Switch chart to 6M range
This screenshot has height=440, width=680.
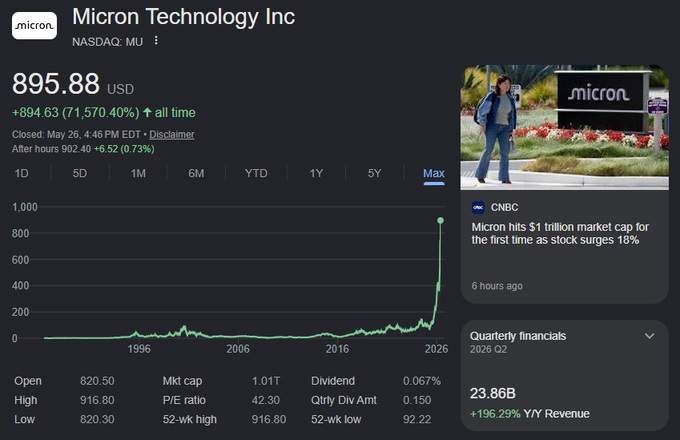point(196,173)
